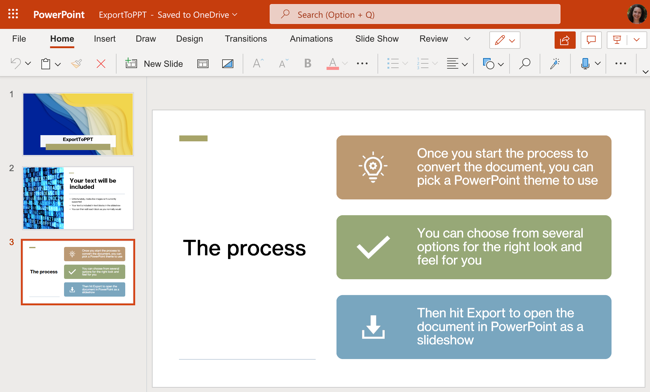The width and height of the screenshot is (650, 392).
Task: Select the tan box about picking a PowerPoint theme
Action: pyautogui.click(x=474, y=167)
